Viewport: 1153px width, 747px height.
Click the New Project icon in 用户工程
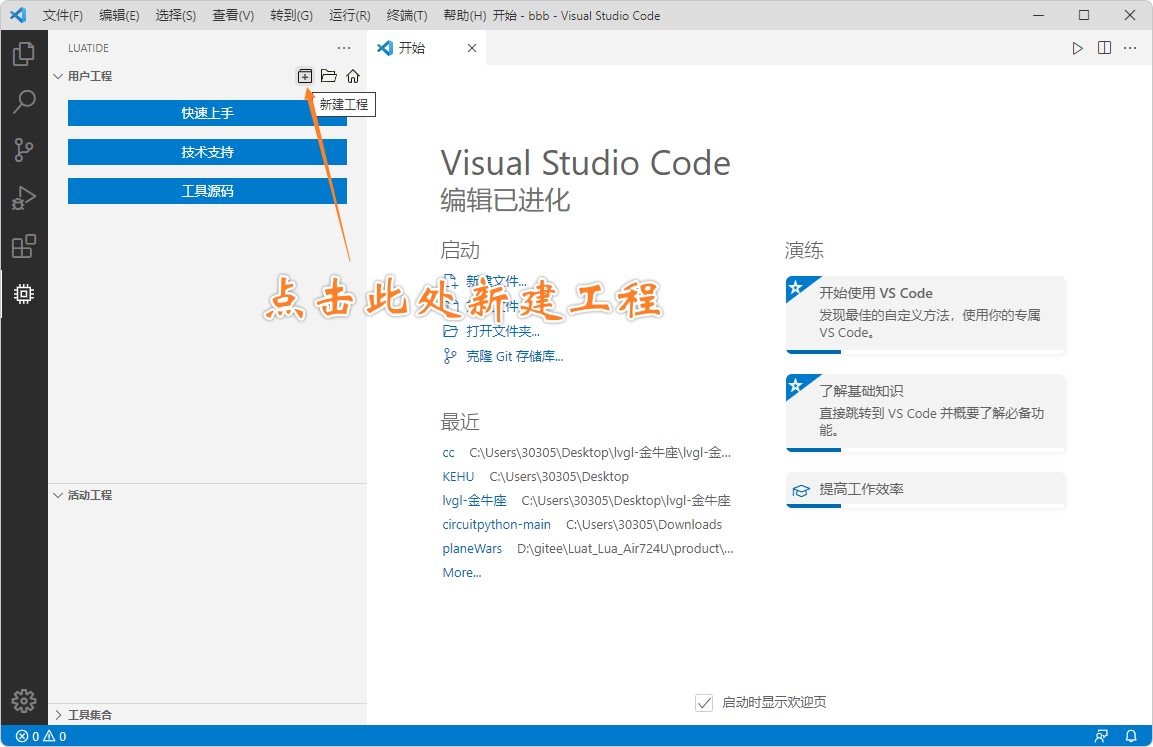click(304, 76)
